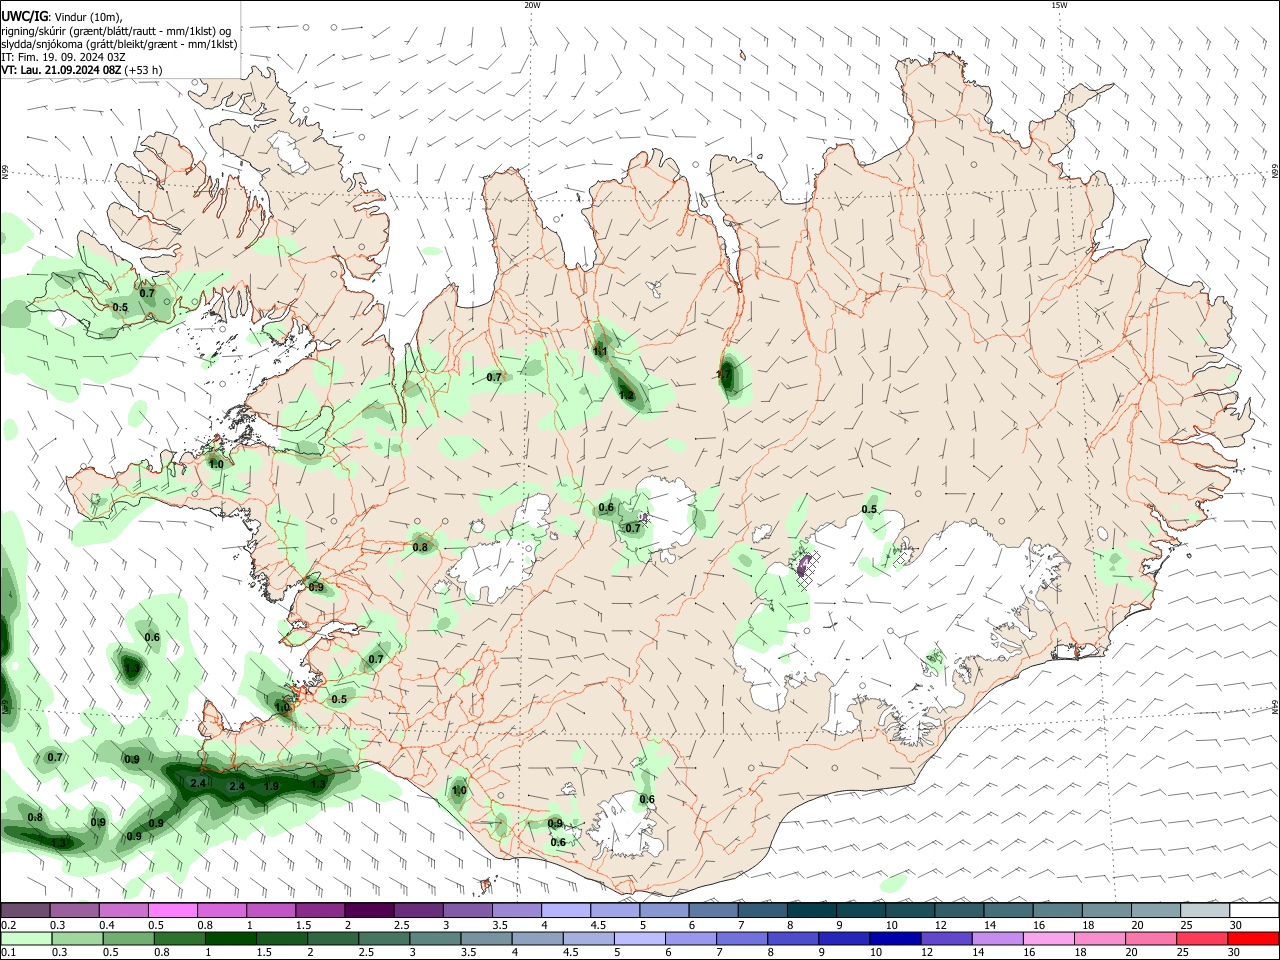Click the purple hatched snow patch on the glacier
Screen dimensions: 1280x960
803,567
